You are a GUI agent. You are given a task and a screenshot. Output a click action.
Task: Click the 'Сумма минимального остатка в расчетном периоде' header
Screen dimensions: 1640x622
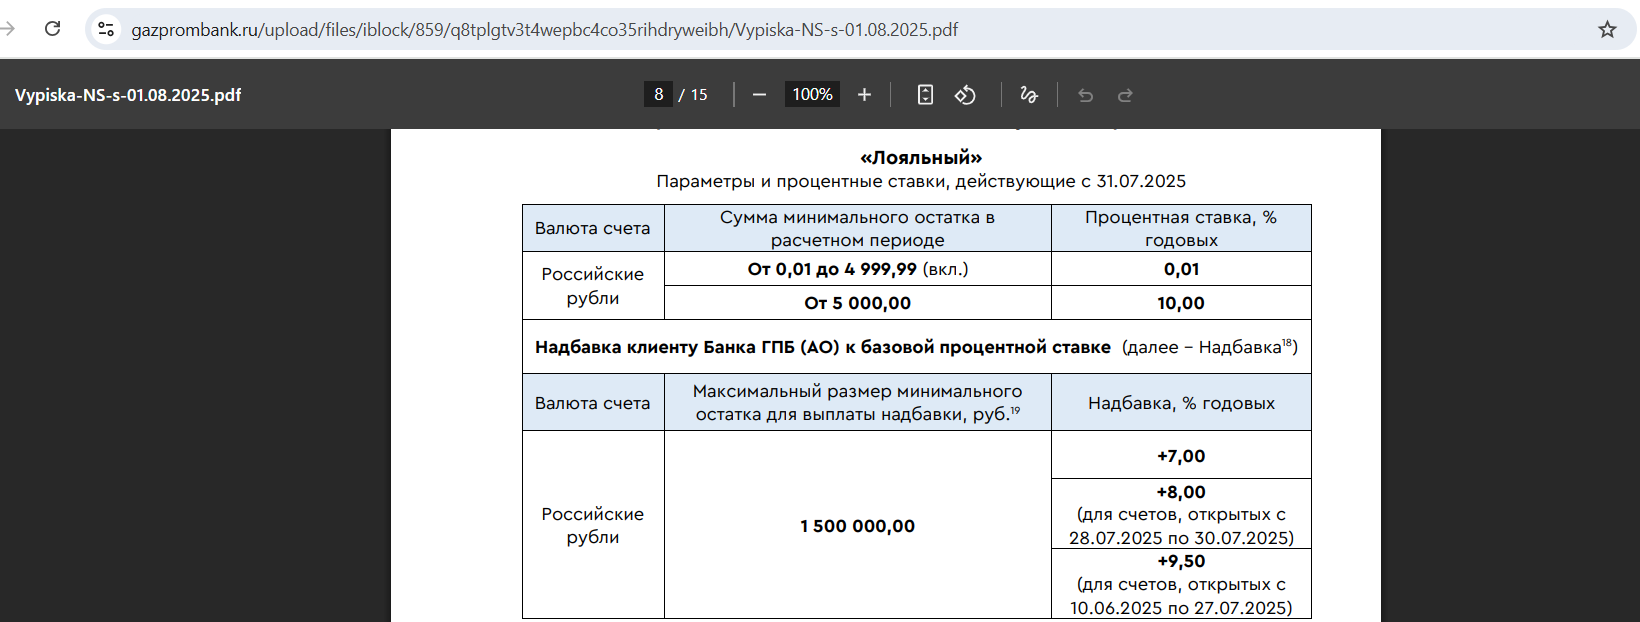click(858, 228)
